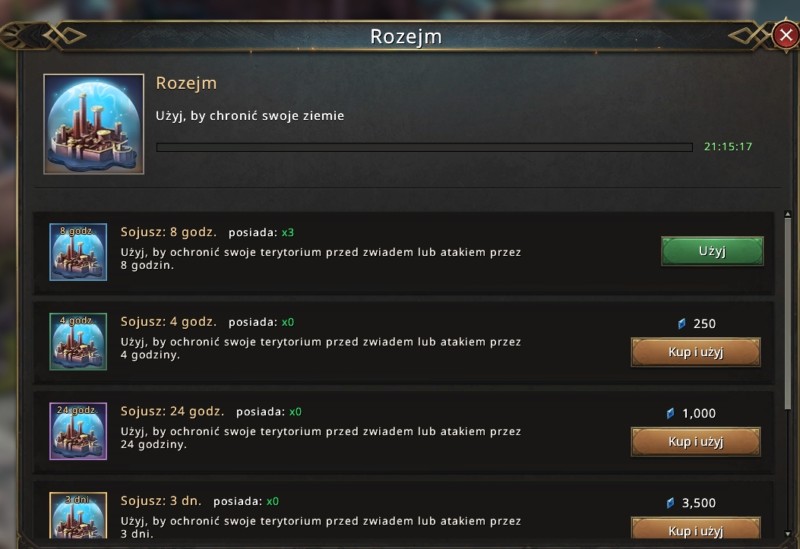
Task: Click the truce list scrollbar thumb
Action: click(x=788, y=314)
